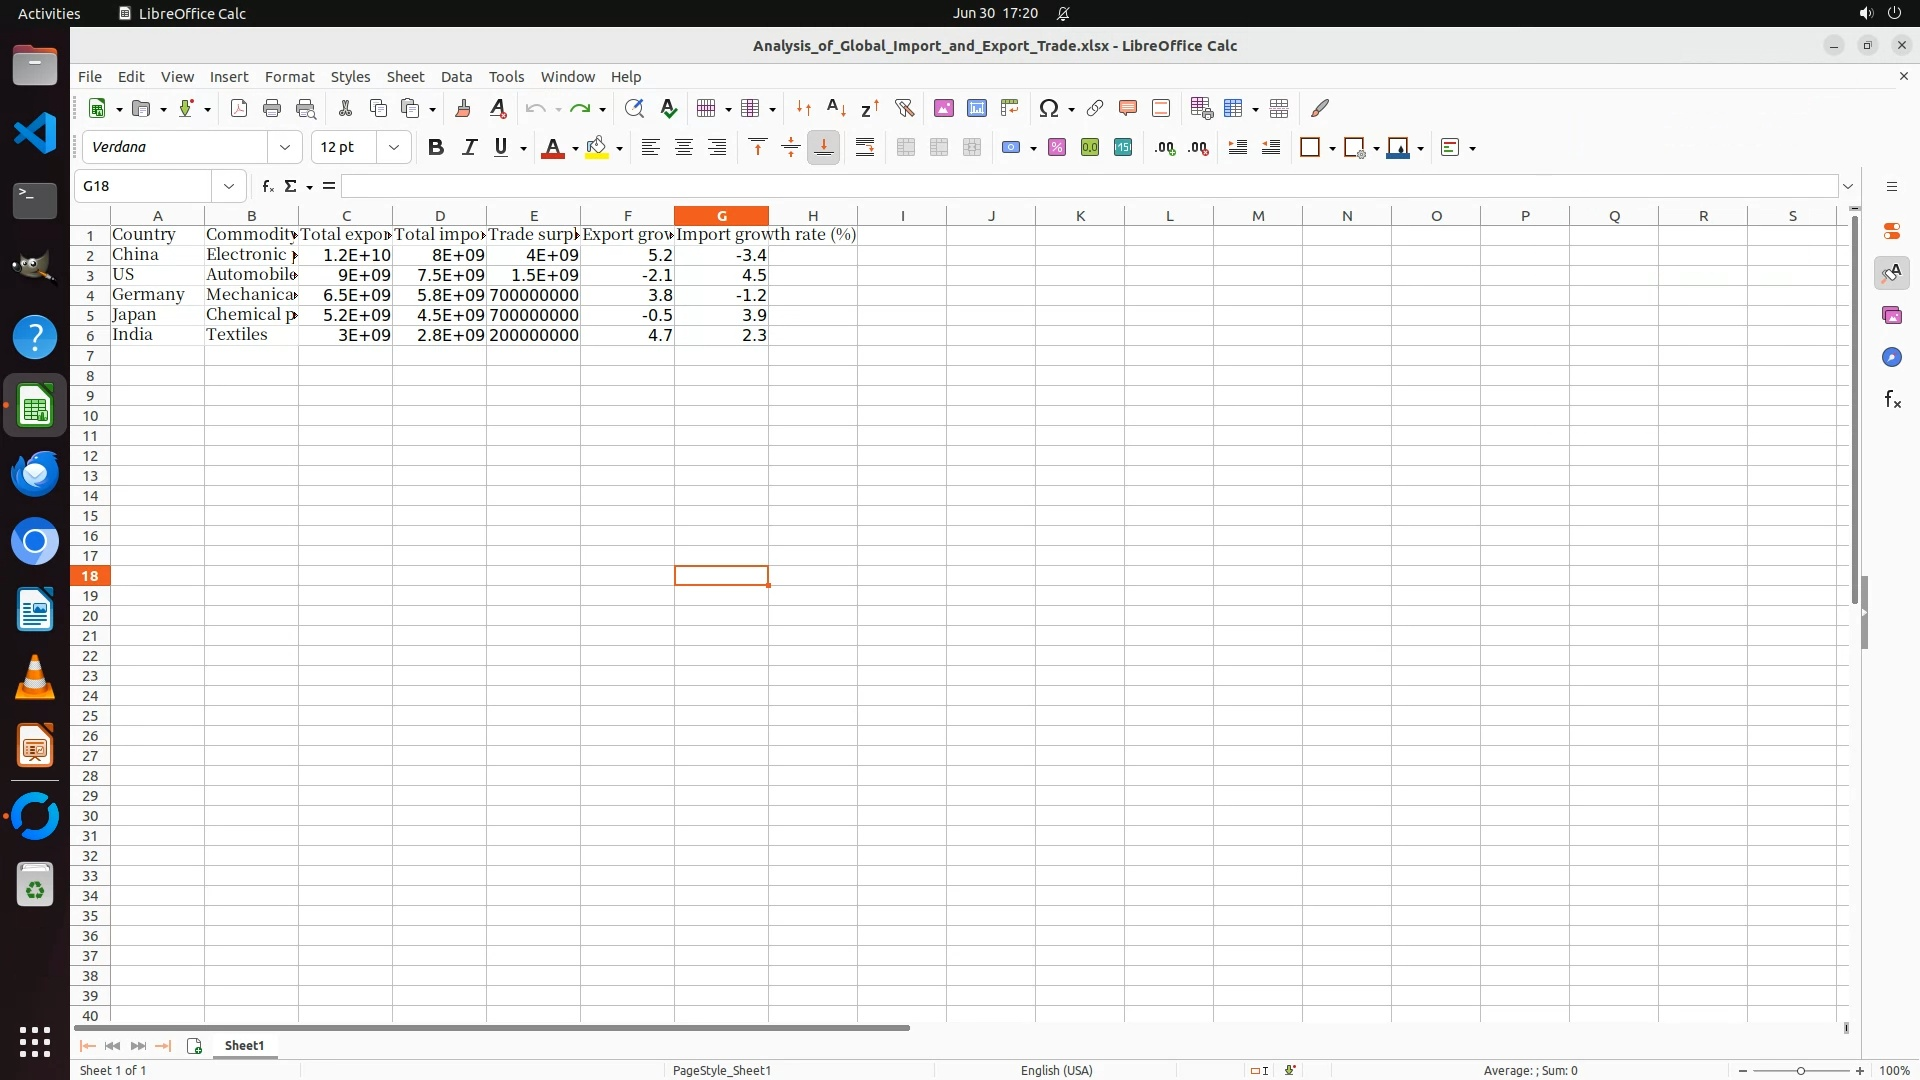Click the Insert Chart icon
Image resolution: width=1920 pixels, height=1080 pixels.
976,108
